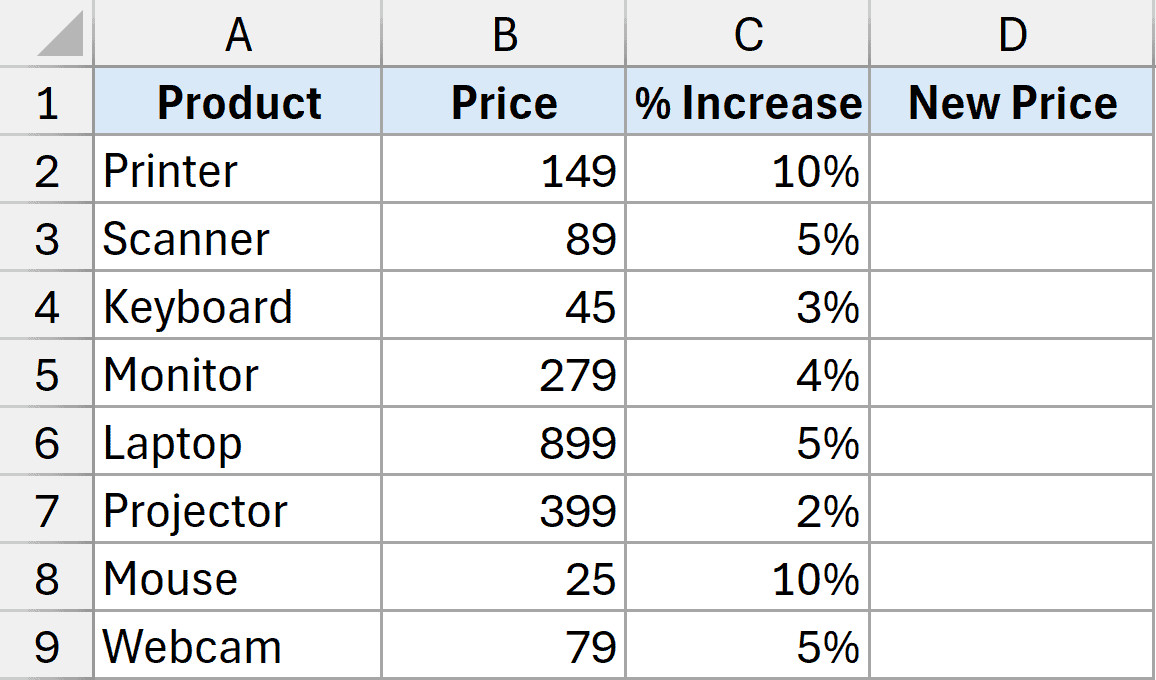The height and width of the screenshot is (680, 1156).
Task: Select row 5 header
Action: tap(47, 375)
